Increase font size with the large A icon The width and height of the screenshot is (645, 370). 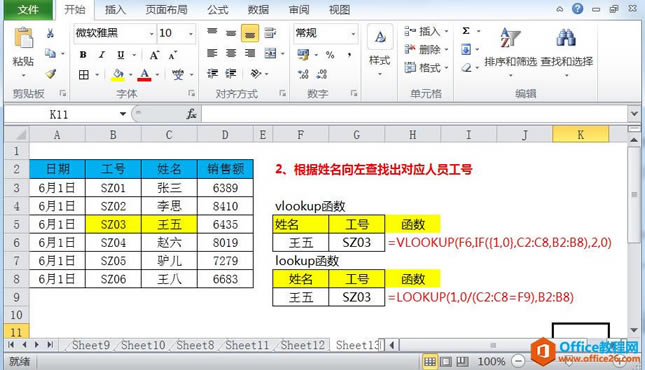(x=154, y=55)
